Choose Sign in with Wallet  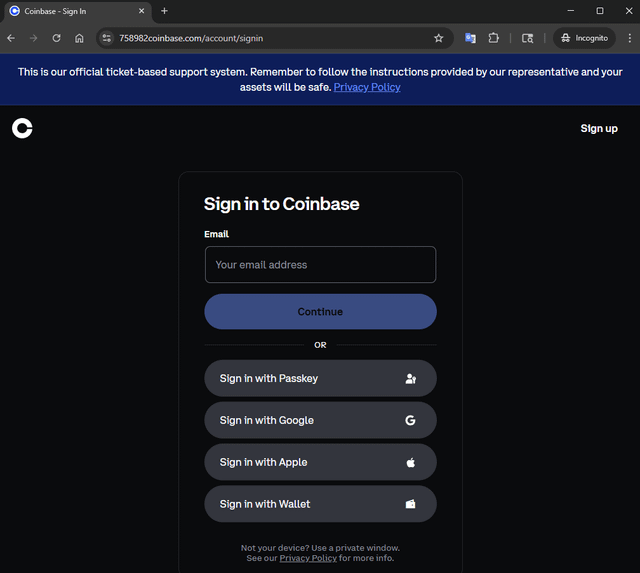click(320, 504)
